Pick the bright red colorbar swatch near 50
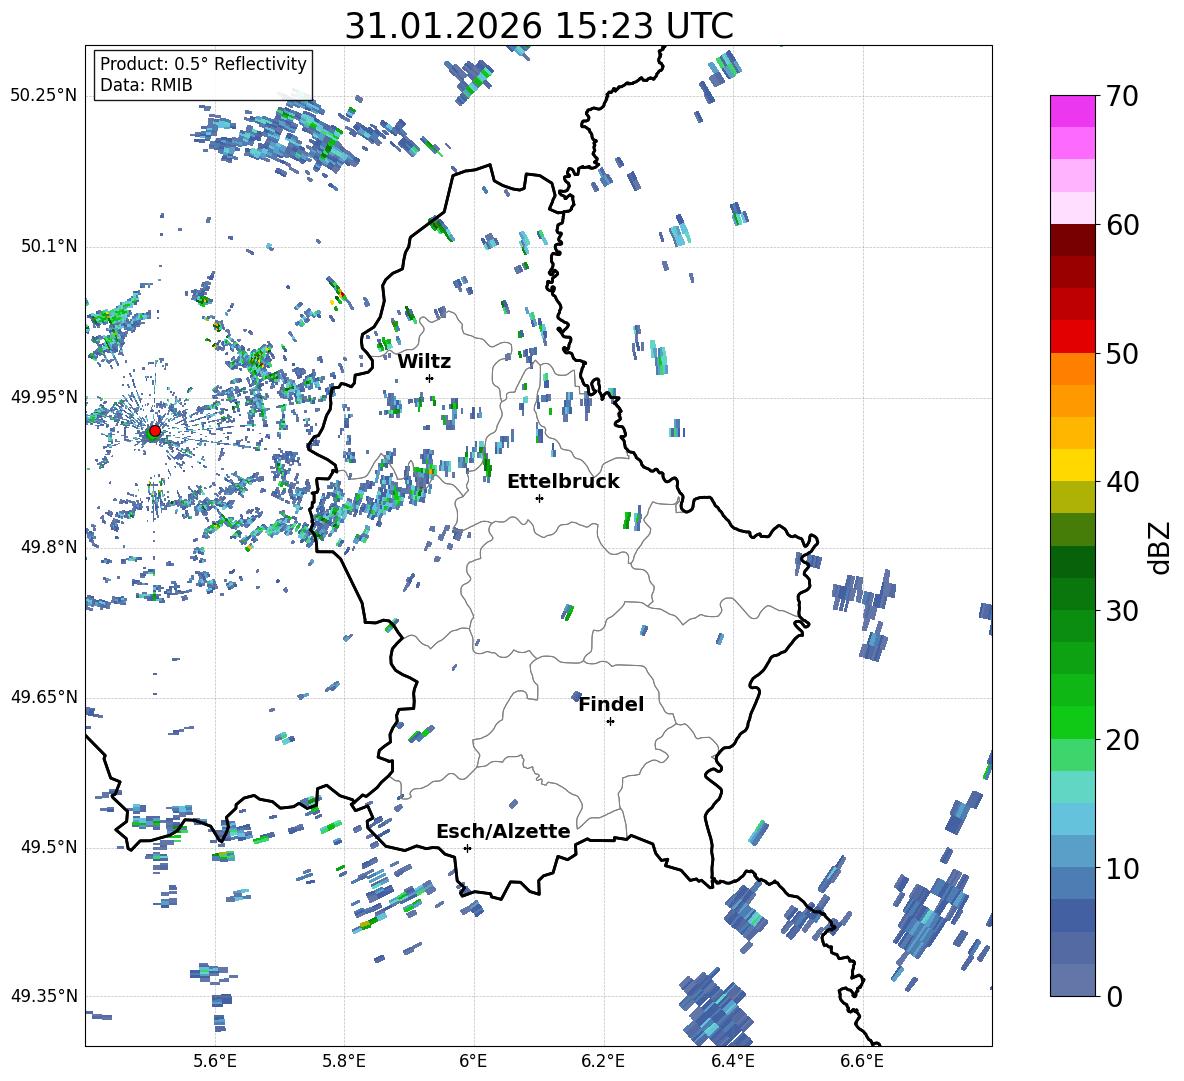1184x1081 pixels. pyautogui.click(x=1073, y=336)
